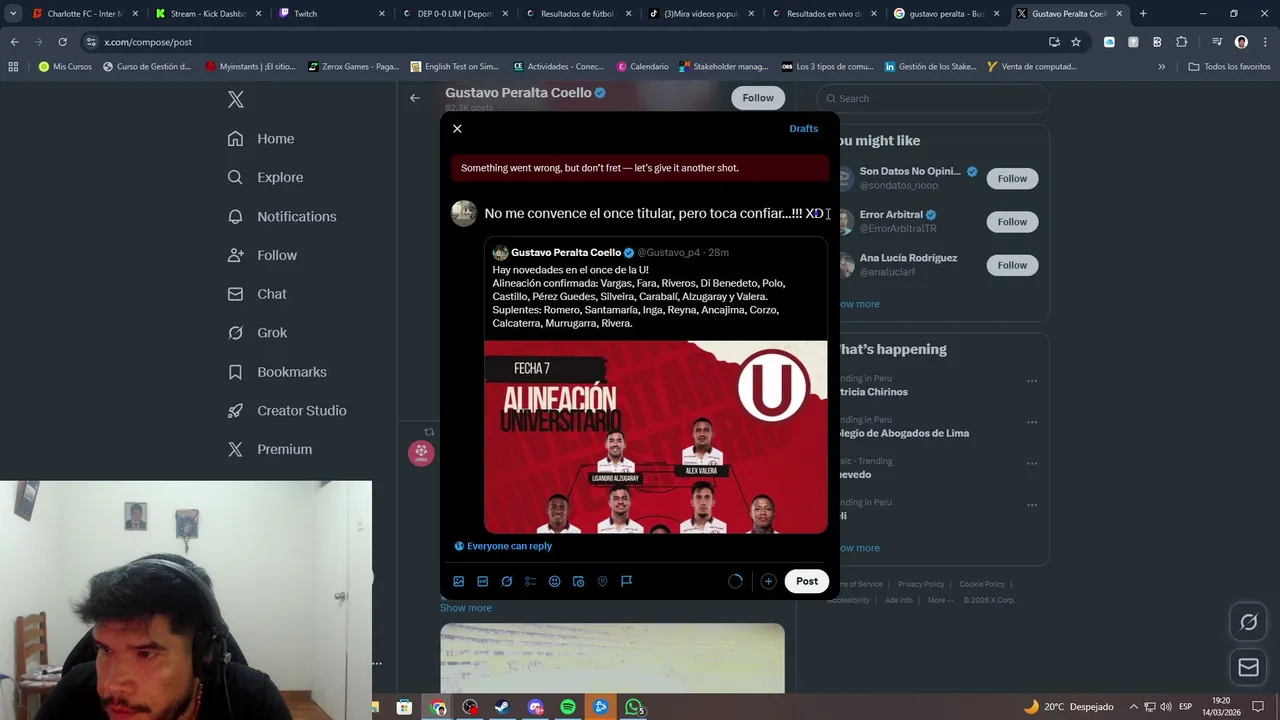The width and height of the screenshot is (1280, 720).
Task: Open the Chrome extensions puzzle icon
Action: 1182,42
